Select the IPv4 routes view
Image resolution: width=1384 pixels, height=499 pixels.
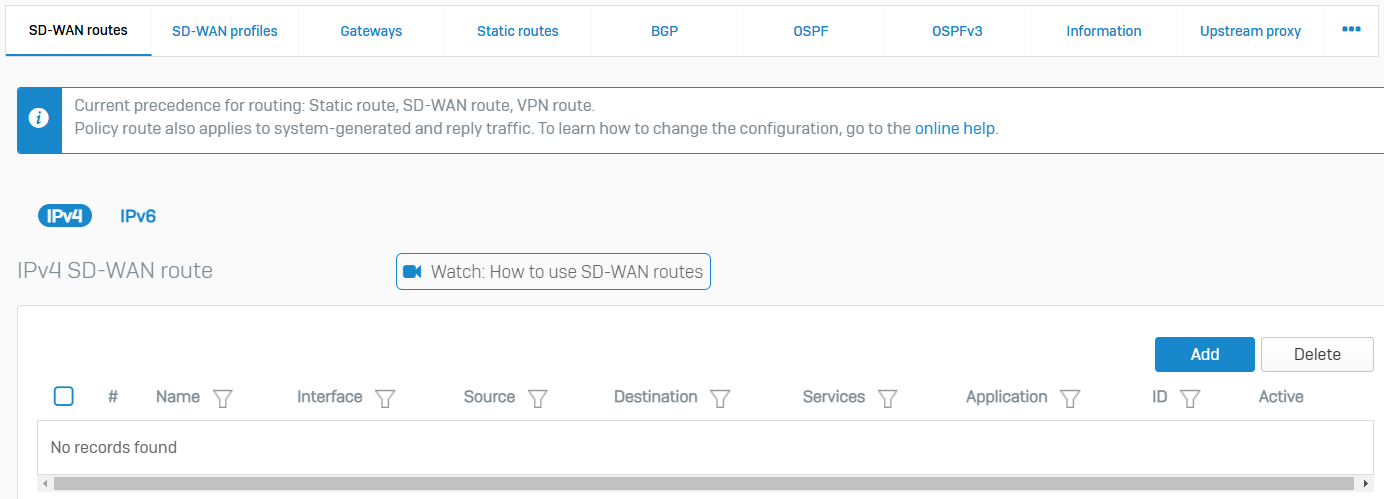click(65, 216)
